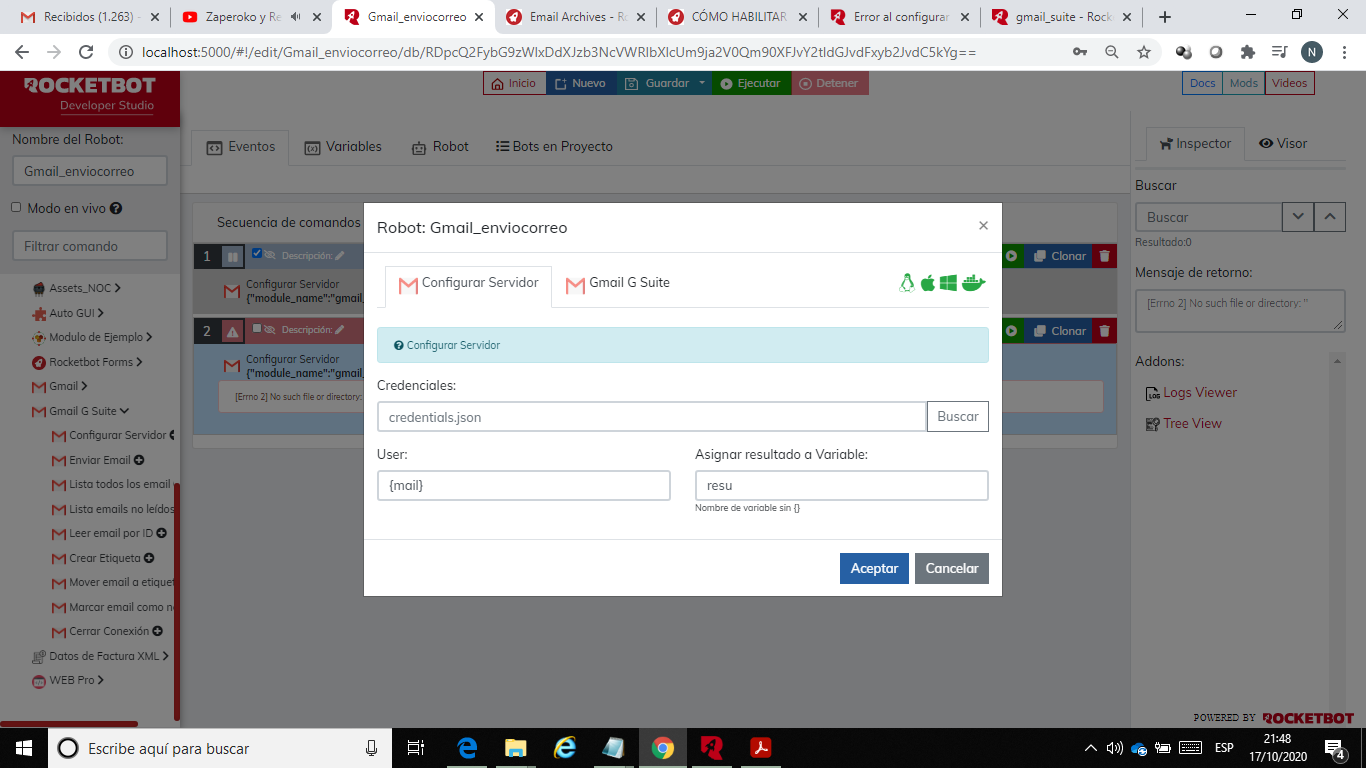The width and height of the screenshot is (1366, 768).
Task: Switch to the Gmail G Suite tab
Action: (x=618, y=283)
